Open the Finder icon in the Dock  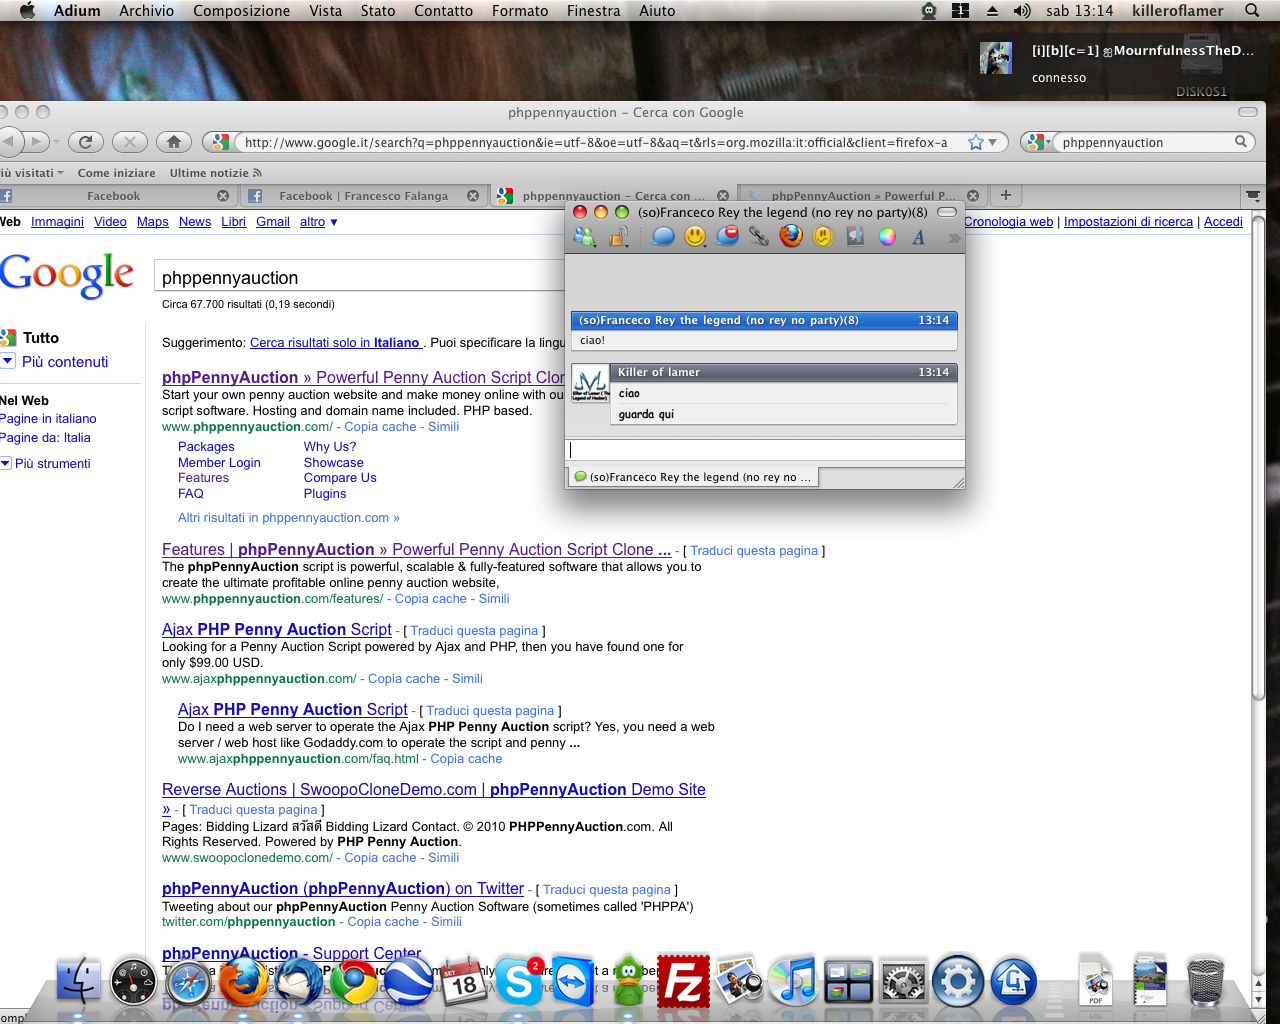coord(78,982)
